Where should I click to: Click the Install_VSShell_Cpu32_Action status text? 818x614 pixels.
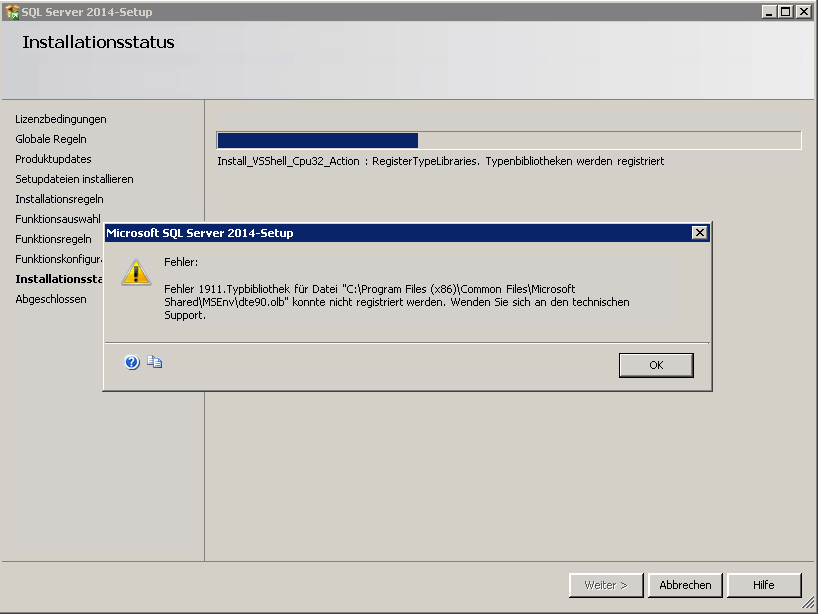pyautogui.click(x=440, y=161)
